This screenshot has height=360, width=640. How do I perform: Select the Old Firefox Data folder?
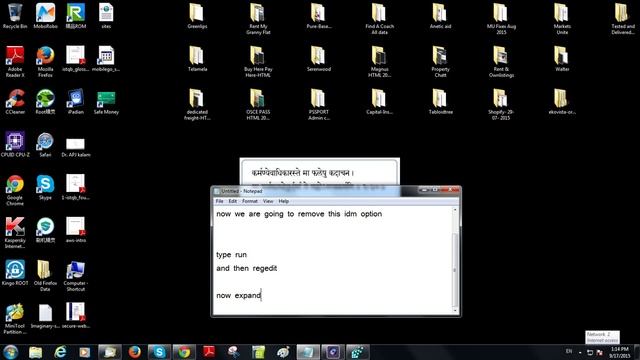pos(45,276)
